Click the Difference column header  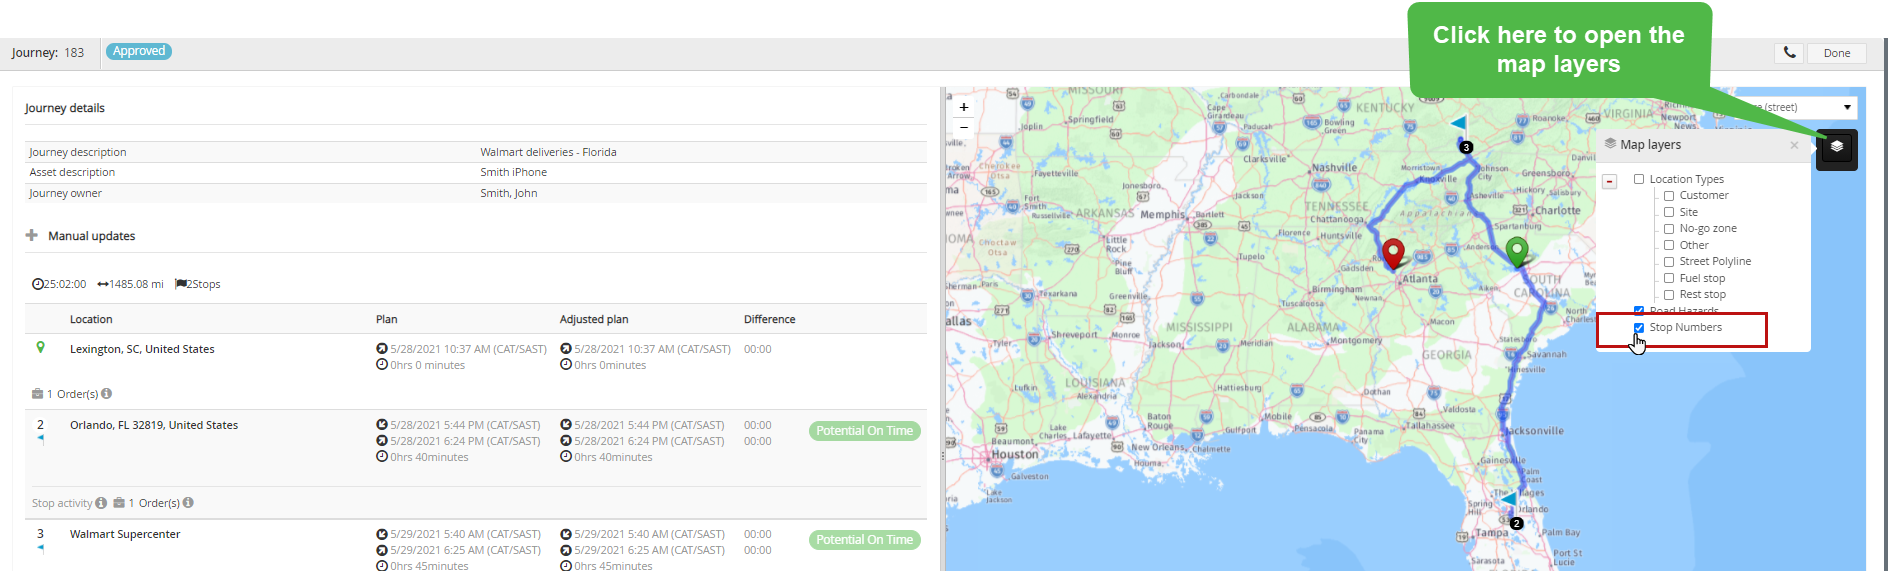point(769,319)
